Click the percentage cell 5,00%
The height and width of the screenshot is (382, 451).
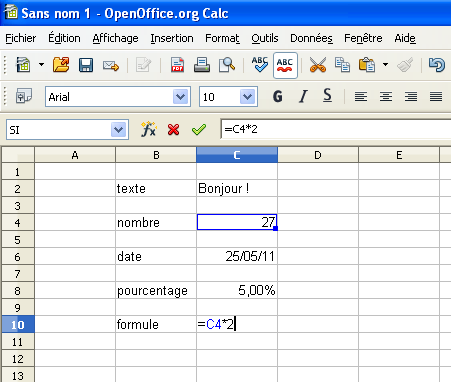[x=237, y=290]
